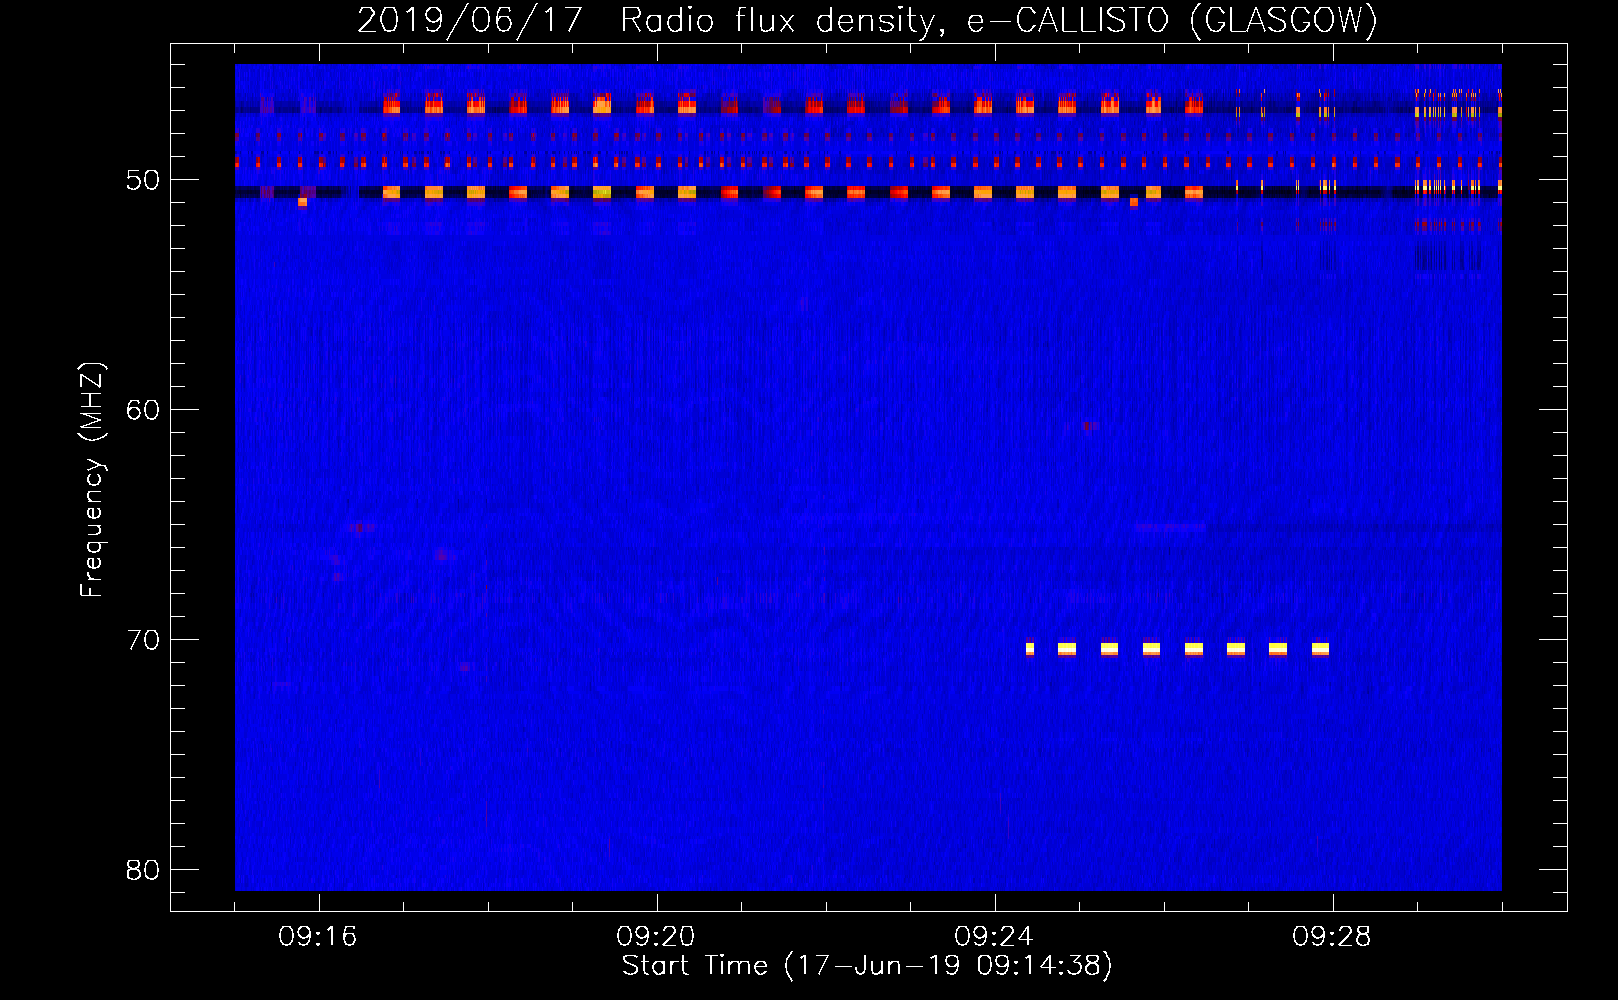Click the 70 frequency tick label

click(x=143, y=640)
